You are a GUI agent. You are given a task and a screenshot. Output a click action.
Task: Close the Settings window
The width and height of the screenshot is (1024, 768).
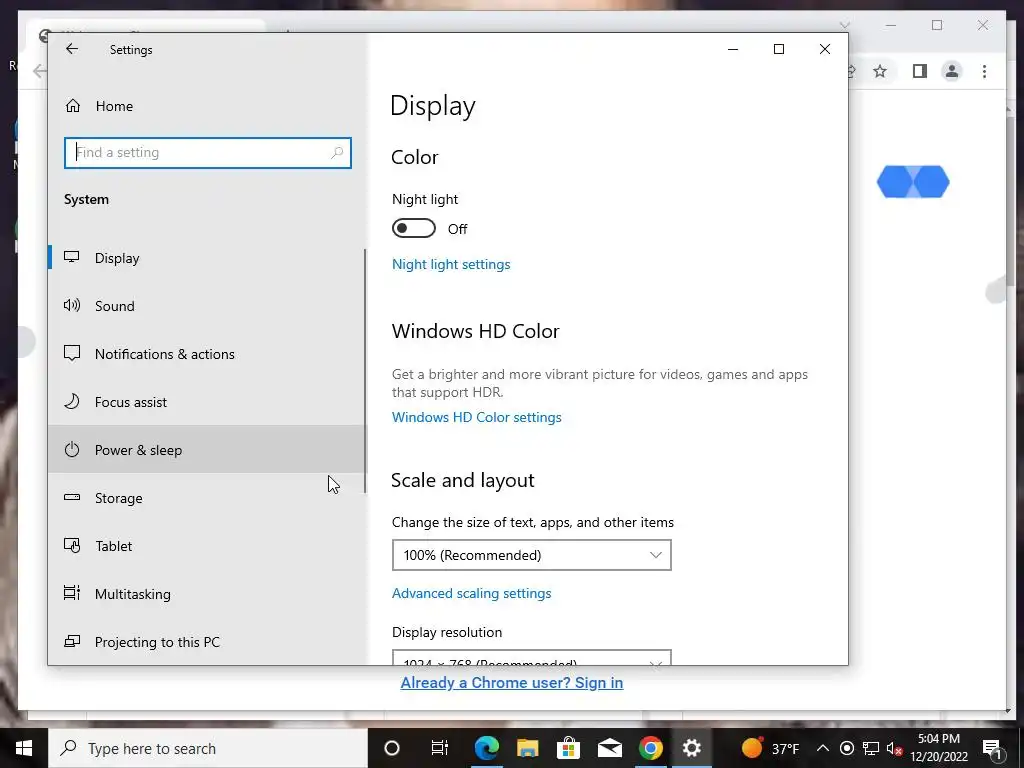tap(825, 49)
